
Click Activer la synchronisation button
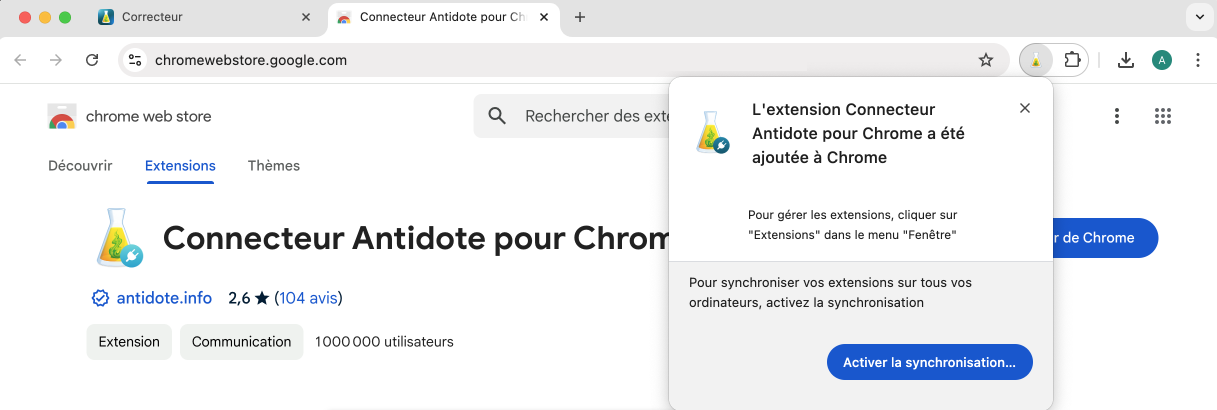click(x=929, y=362)
